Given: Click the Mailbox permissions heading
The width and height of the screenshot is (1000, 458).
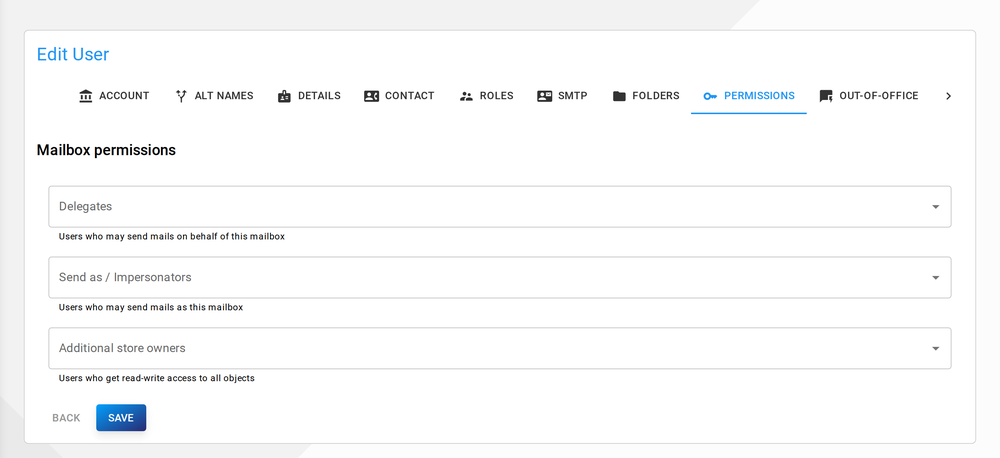Looking at the screenshot, I should (106, 151).
